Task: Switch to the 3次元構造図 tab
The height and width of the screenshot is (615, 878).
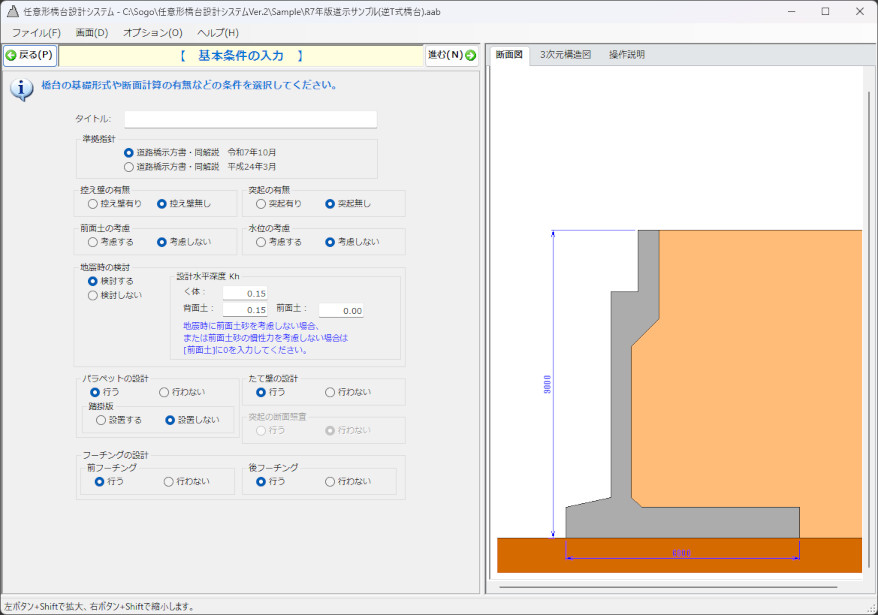Action: click(565, 55)
